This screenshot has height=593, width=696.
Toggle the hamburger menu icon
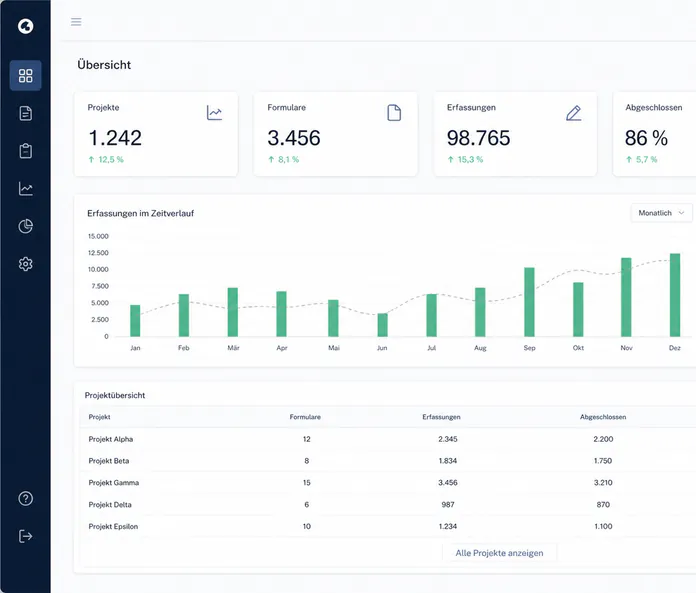(76, 22)
